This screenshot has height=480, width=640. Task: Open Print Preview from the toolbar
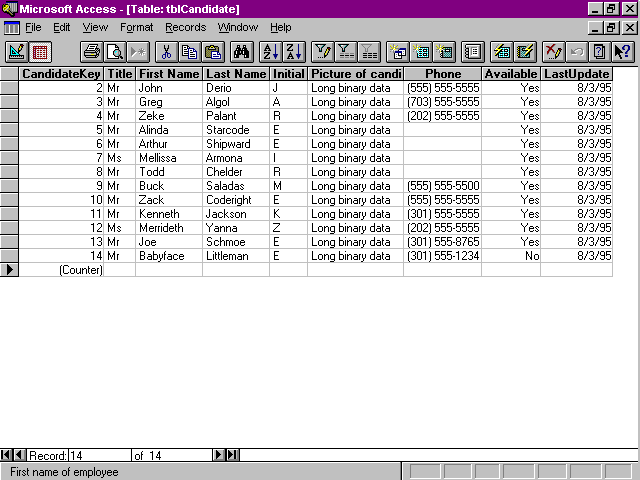coord(115,51)
